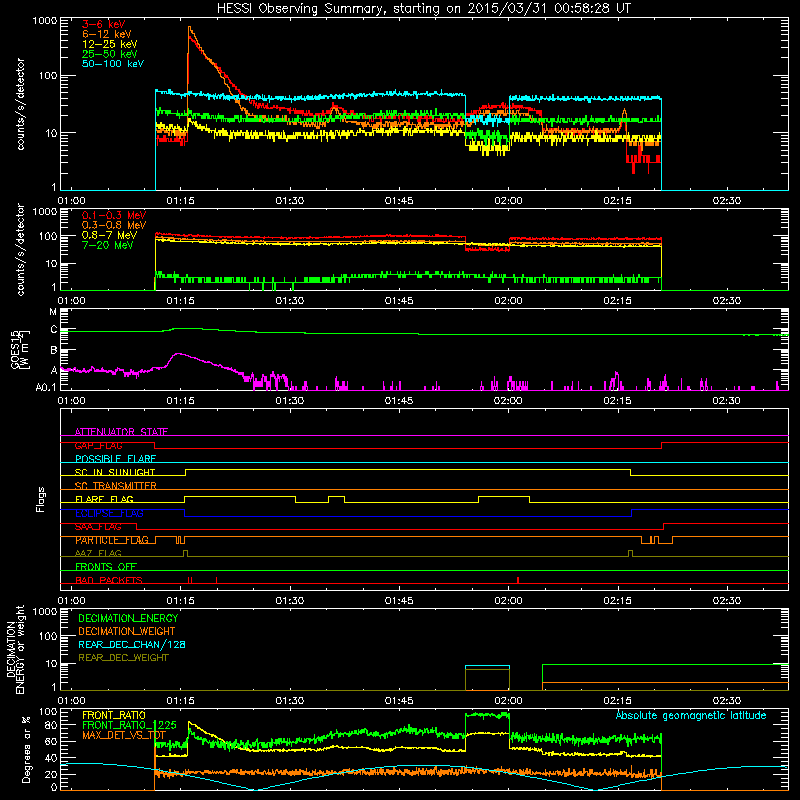Click the BAD_PACKETS flag label
Screen dimensions: 800x800
tap(109, 580)
